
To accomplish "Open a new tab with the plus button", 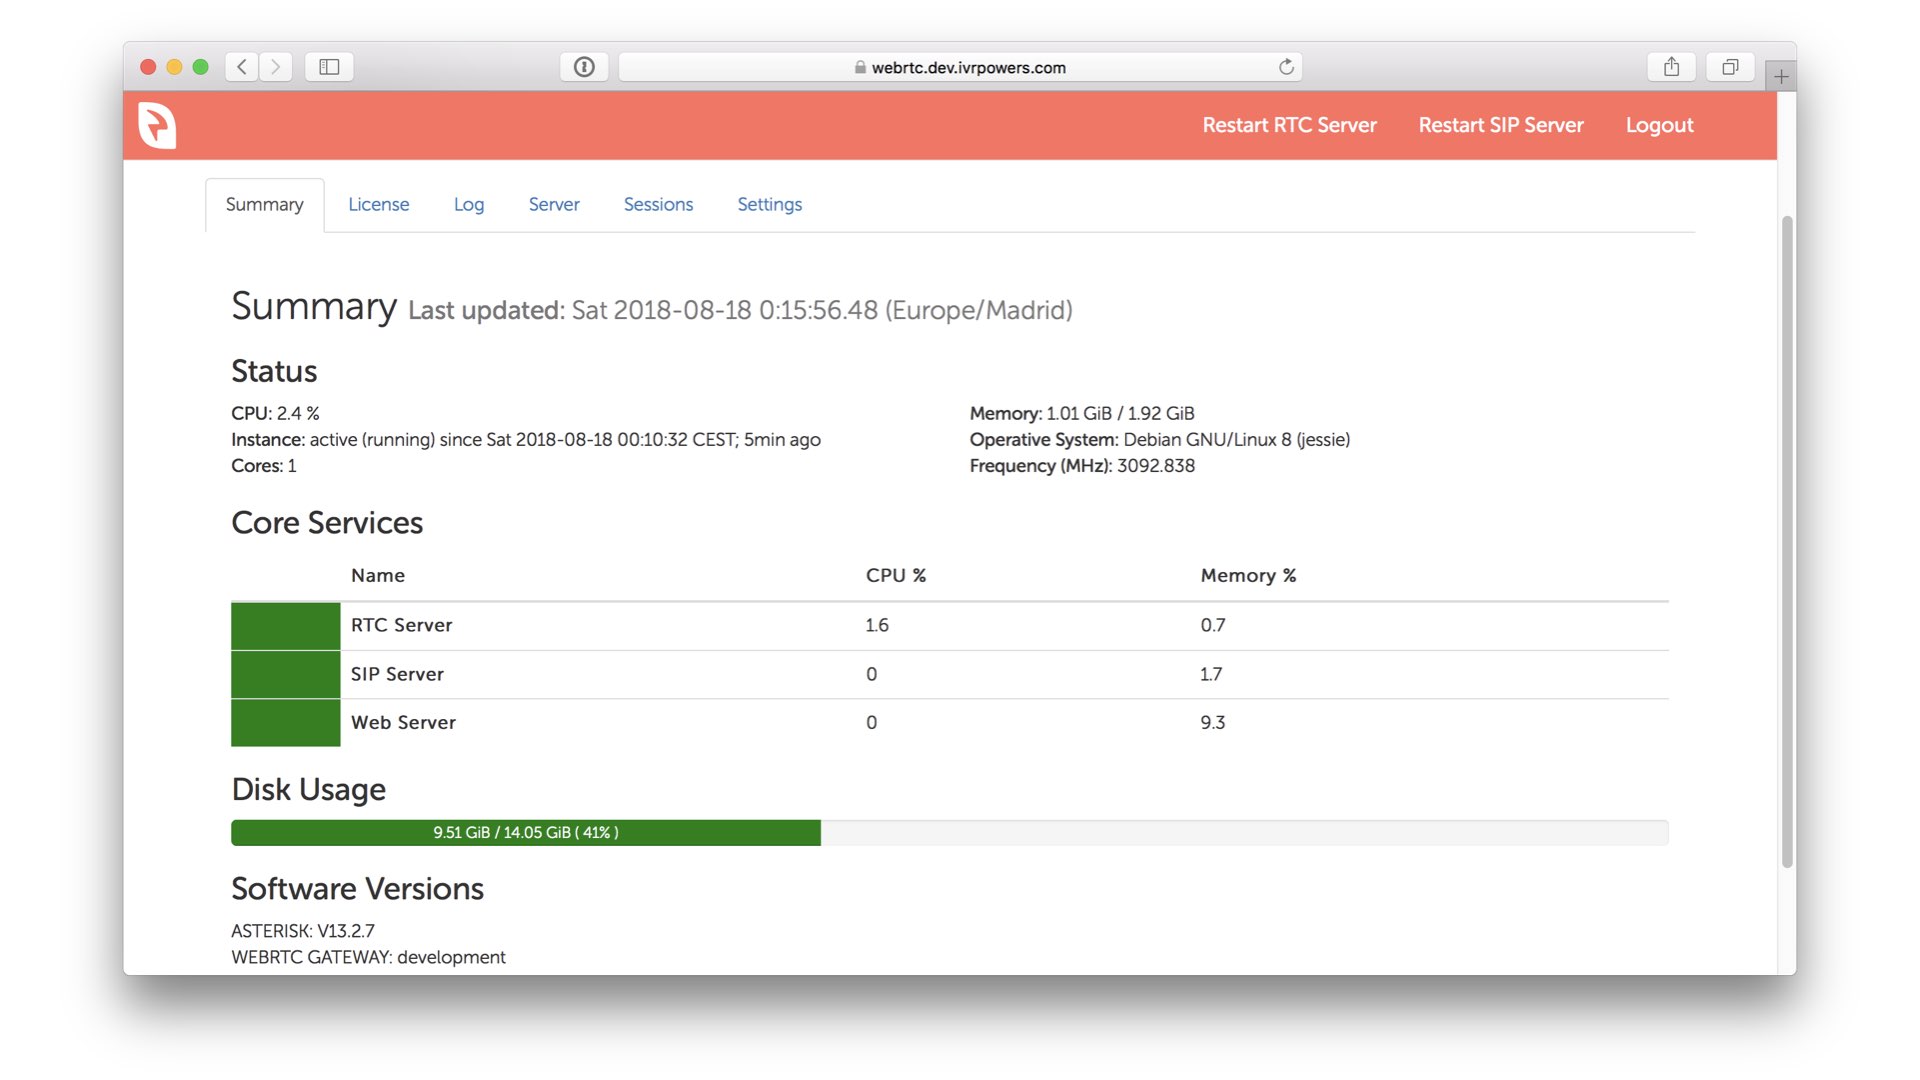I will [x=1781, y=76].
